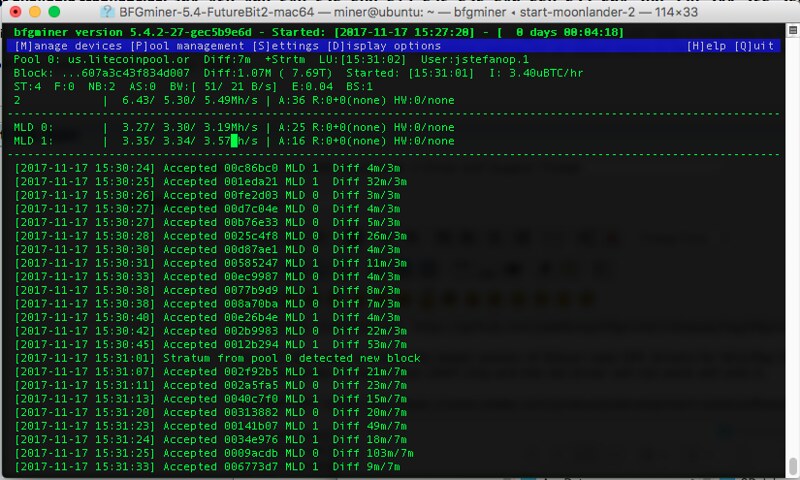
Task: Click the Block: ...607a3c43f834d007 text
Action: pos(102,73)
